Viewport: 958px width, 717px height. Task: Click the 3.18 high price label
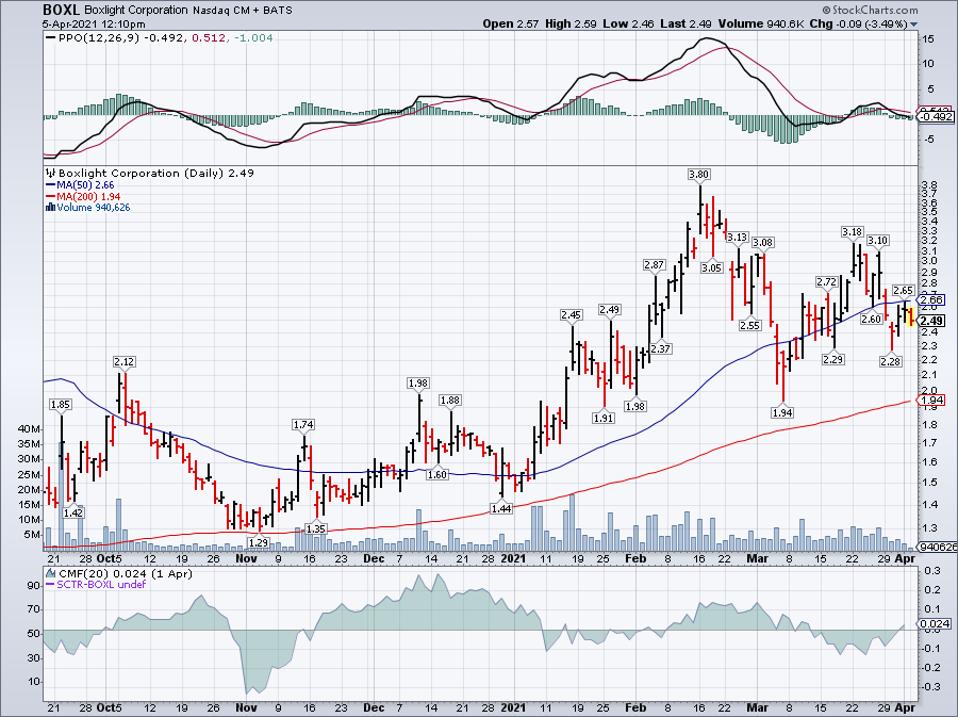pos(852,232)
